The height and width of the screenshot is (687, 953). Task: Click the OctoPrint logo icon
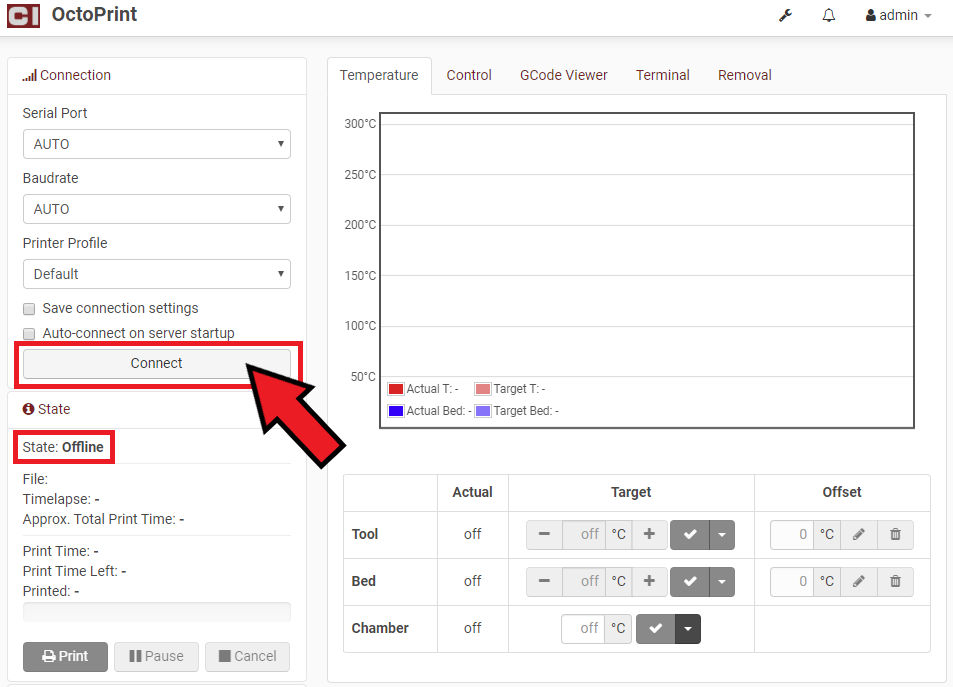click(x=23, y=15)
